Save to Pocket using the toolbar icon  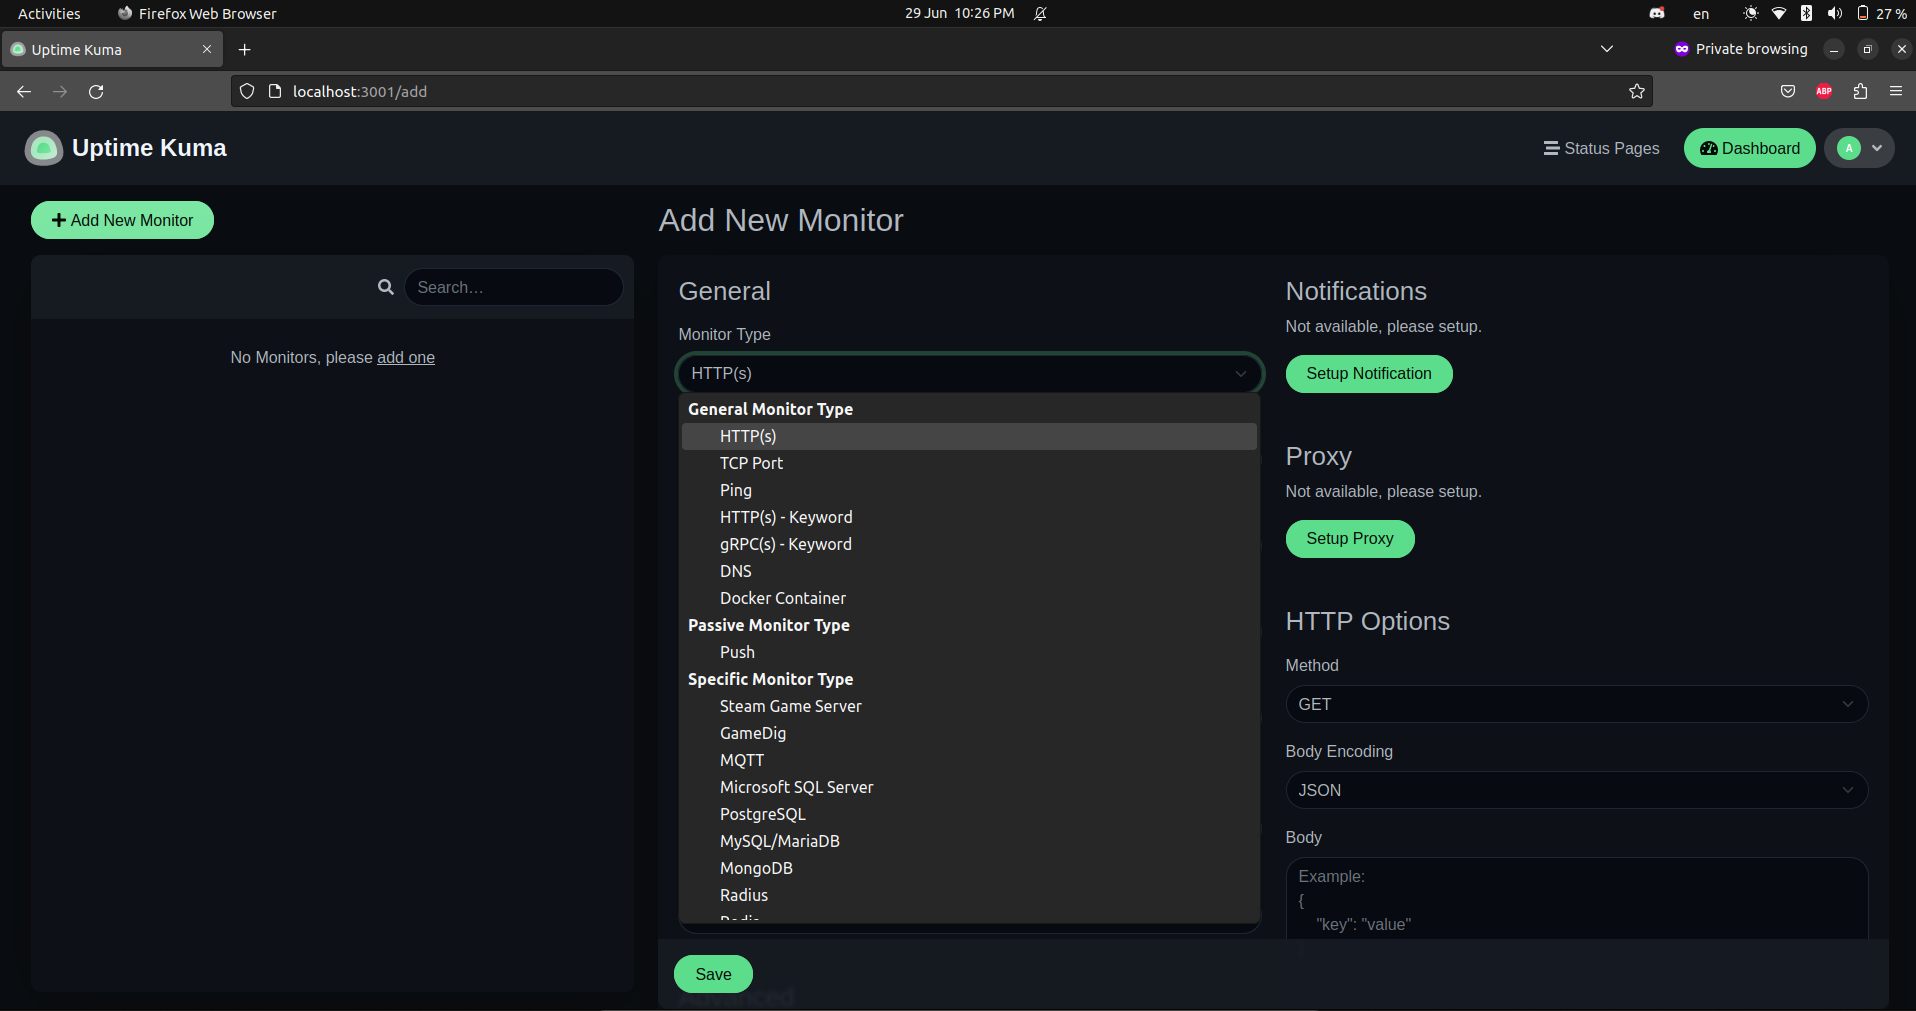(x=1788, y=91)
